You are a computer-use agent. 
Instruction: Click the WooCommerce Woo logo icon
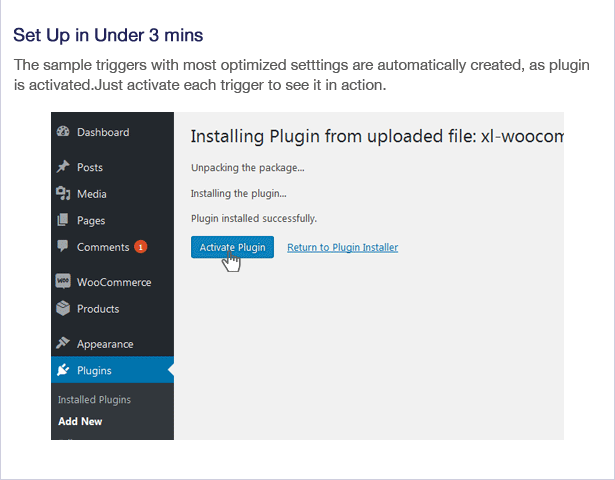(63, 281)
